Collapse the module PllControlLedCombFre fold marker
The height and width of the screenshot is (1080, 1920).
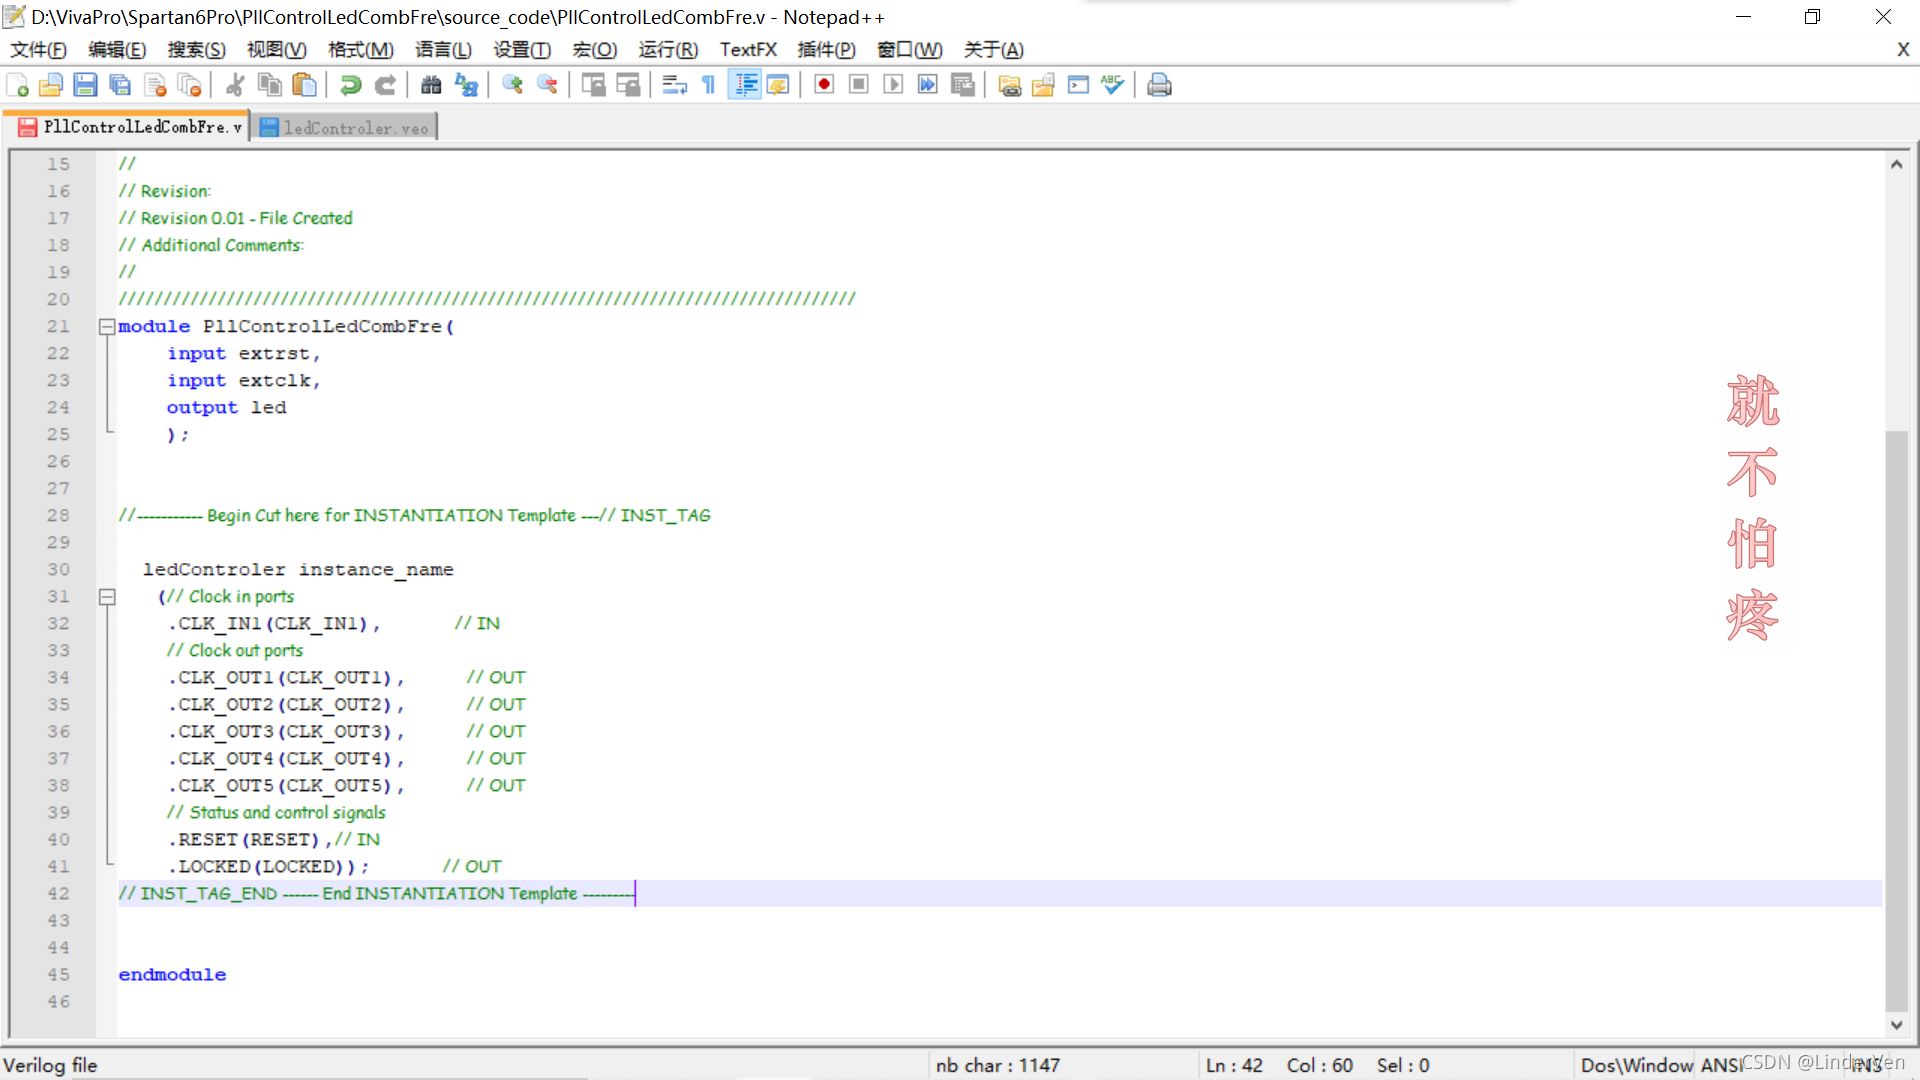(107, 326)
